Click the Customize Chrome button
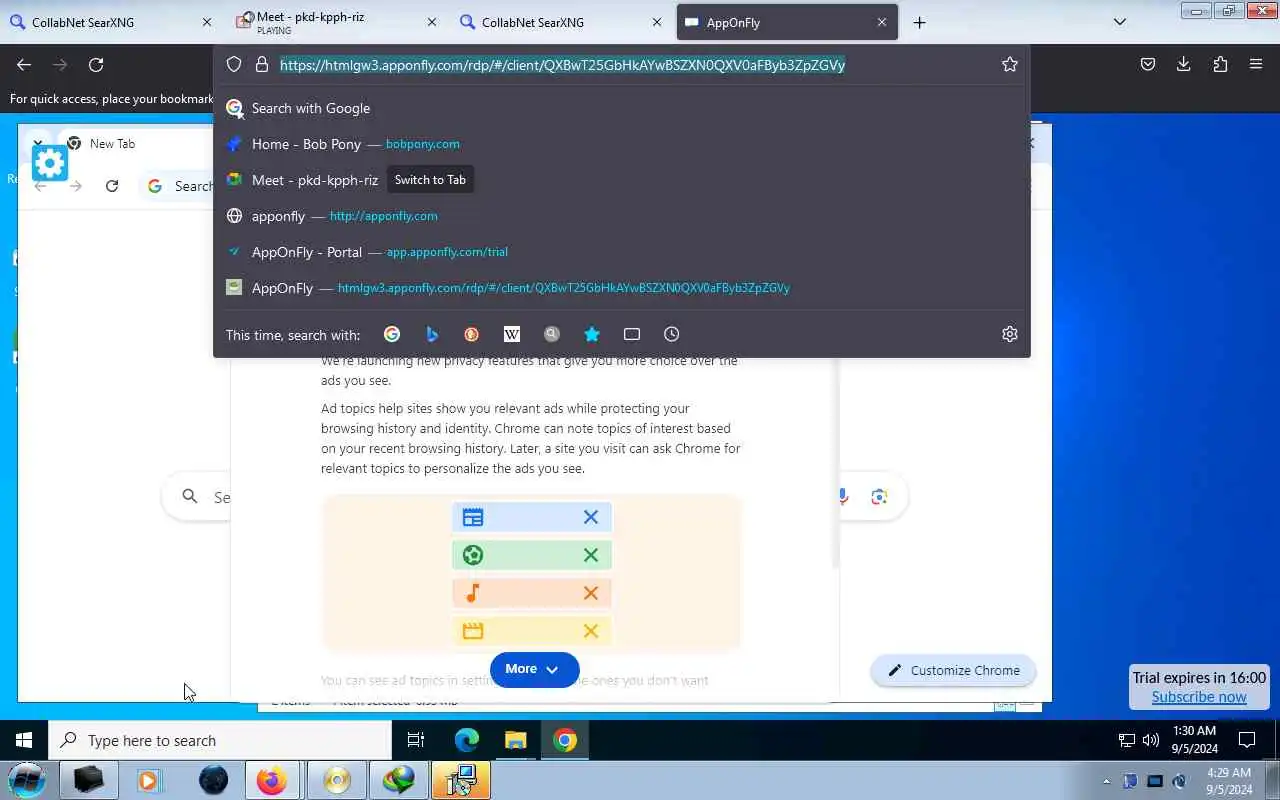The image size is (1280, 800). point(953,670)
